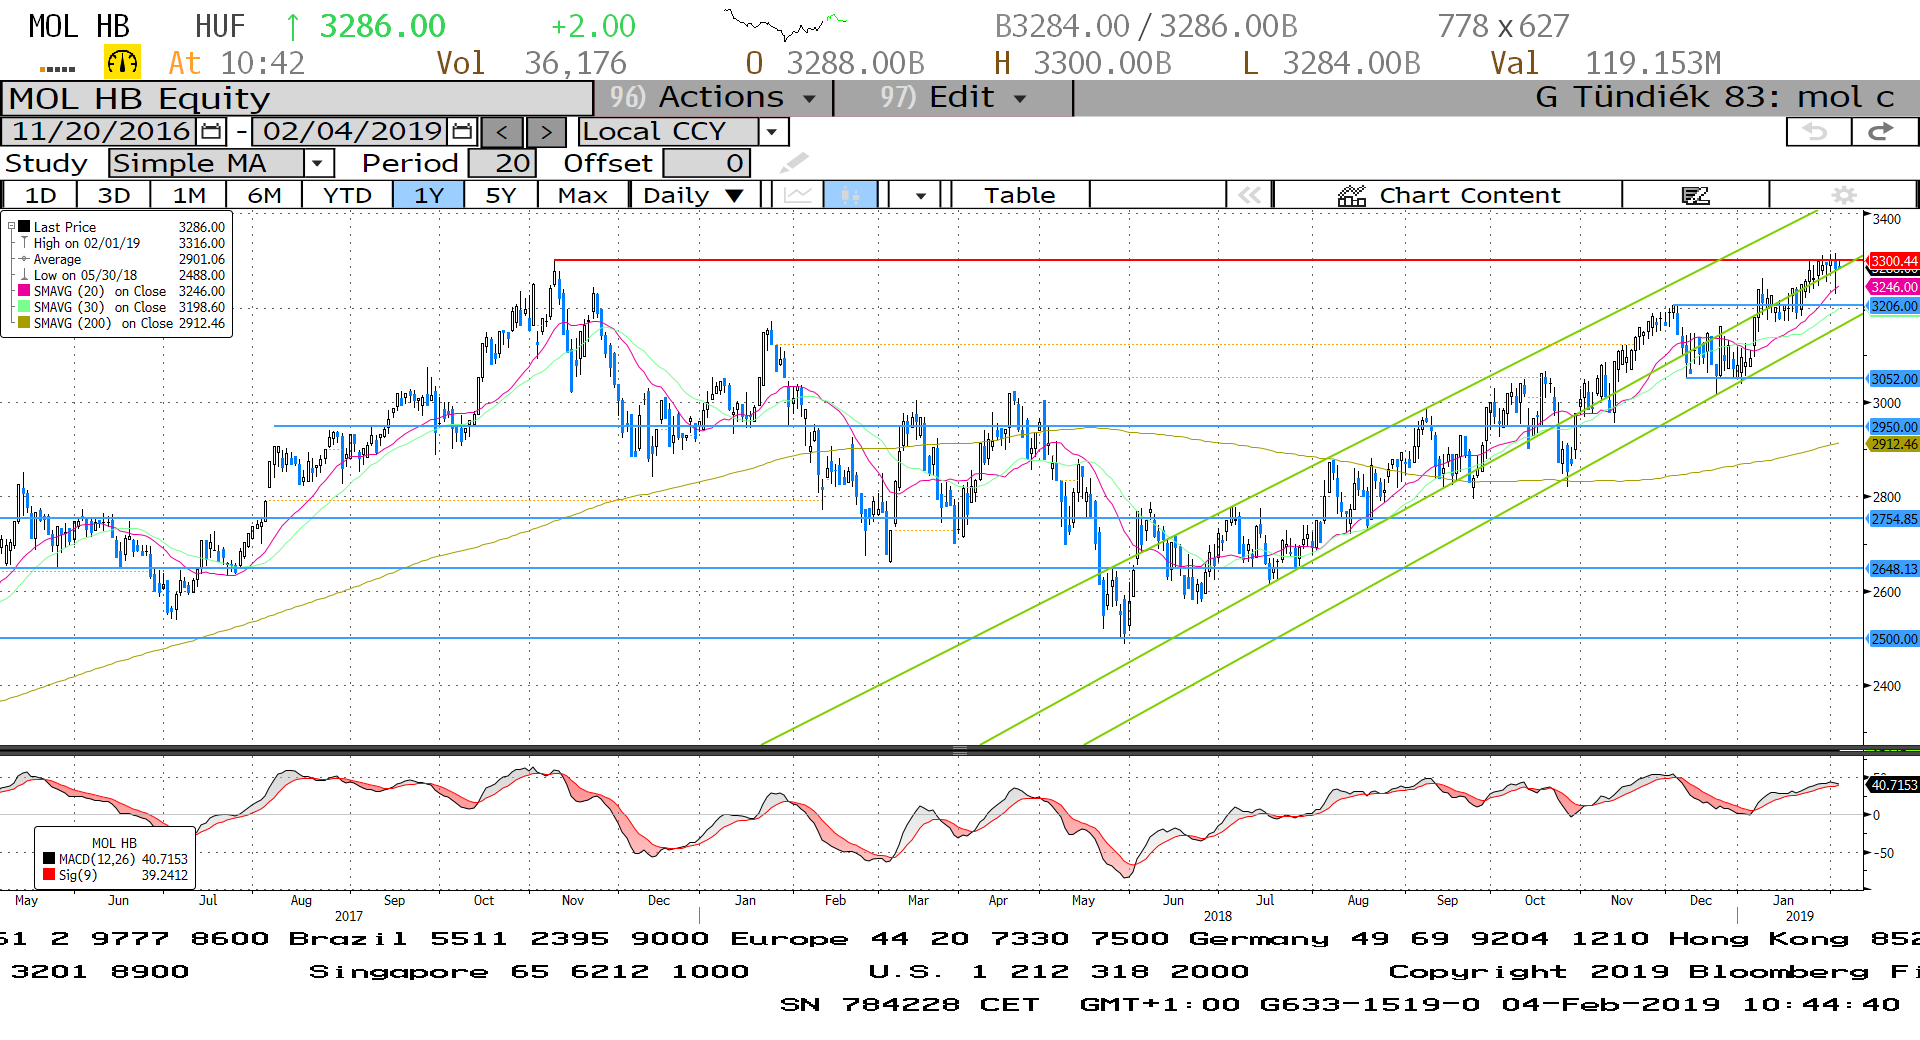
Task: Click the 2950.00 blue level axis label
Action: pos(1894,426)
